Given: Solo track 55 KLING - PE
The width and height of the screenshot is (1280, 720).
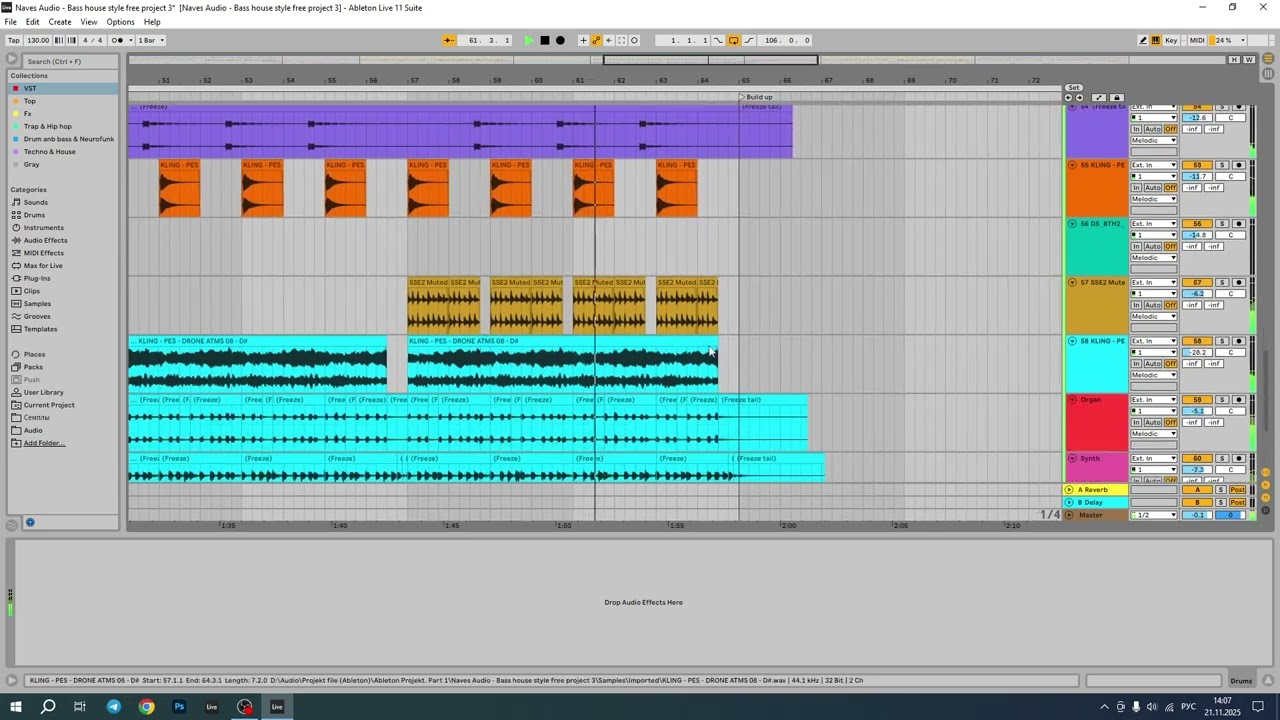Looking at the screenshot, I should (x=1222, y=165).
